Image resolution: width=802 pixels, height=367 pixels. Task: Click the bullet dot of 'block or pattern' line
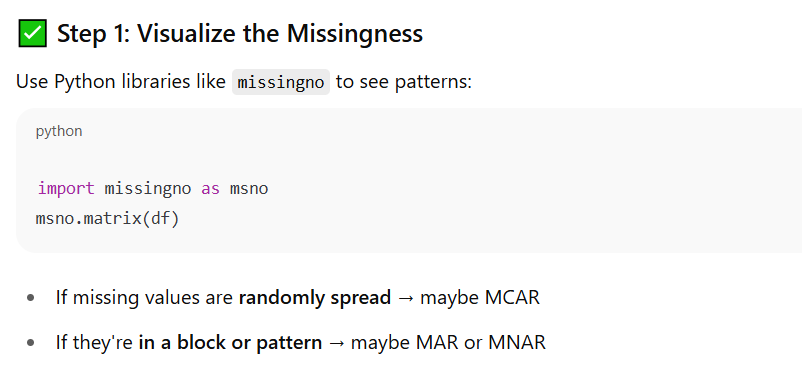point(31,342)
